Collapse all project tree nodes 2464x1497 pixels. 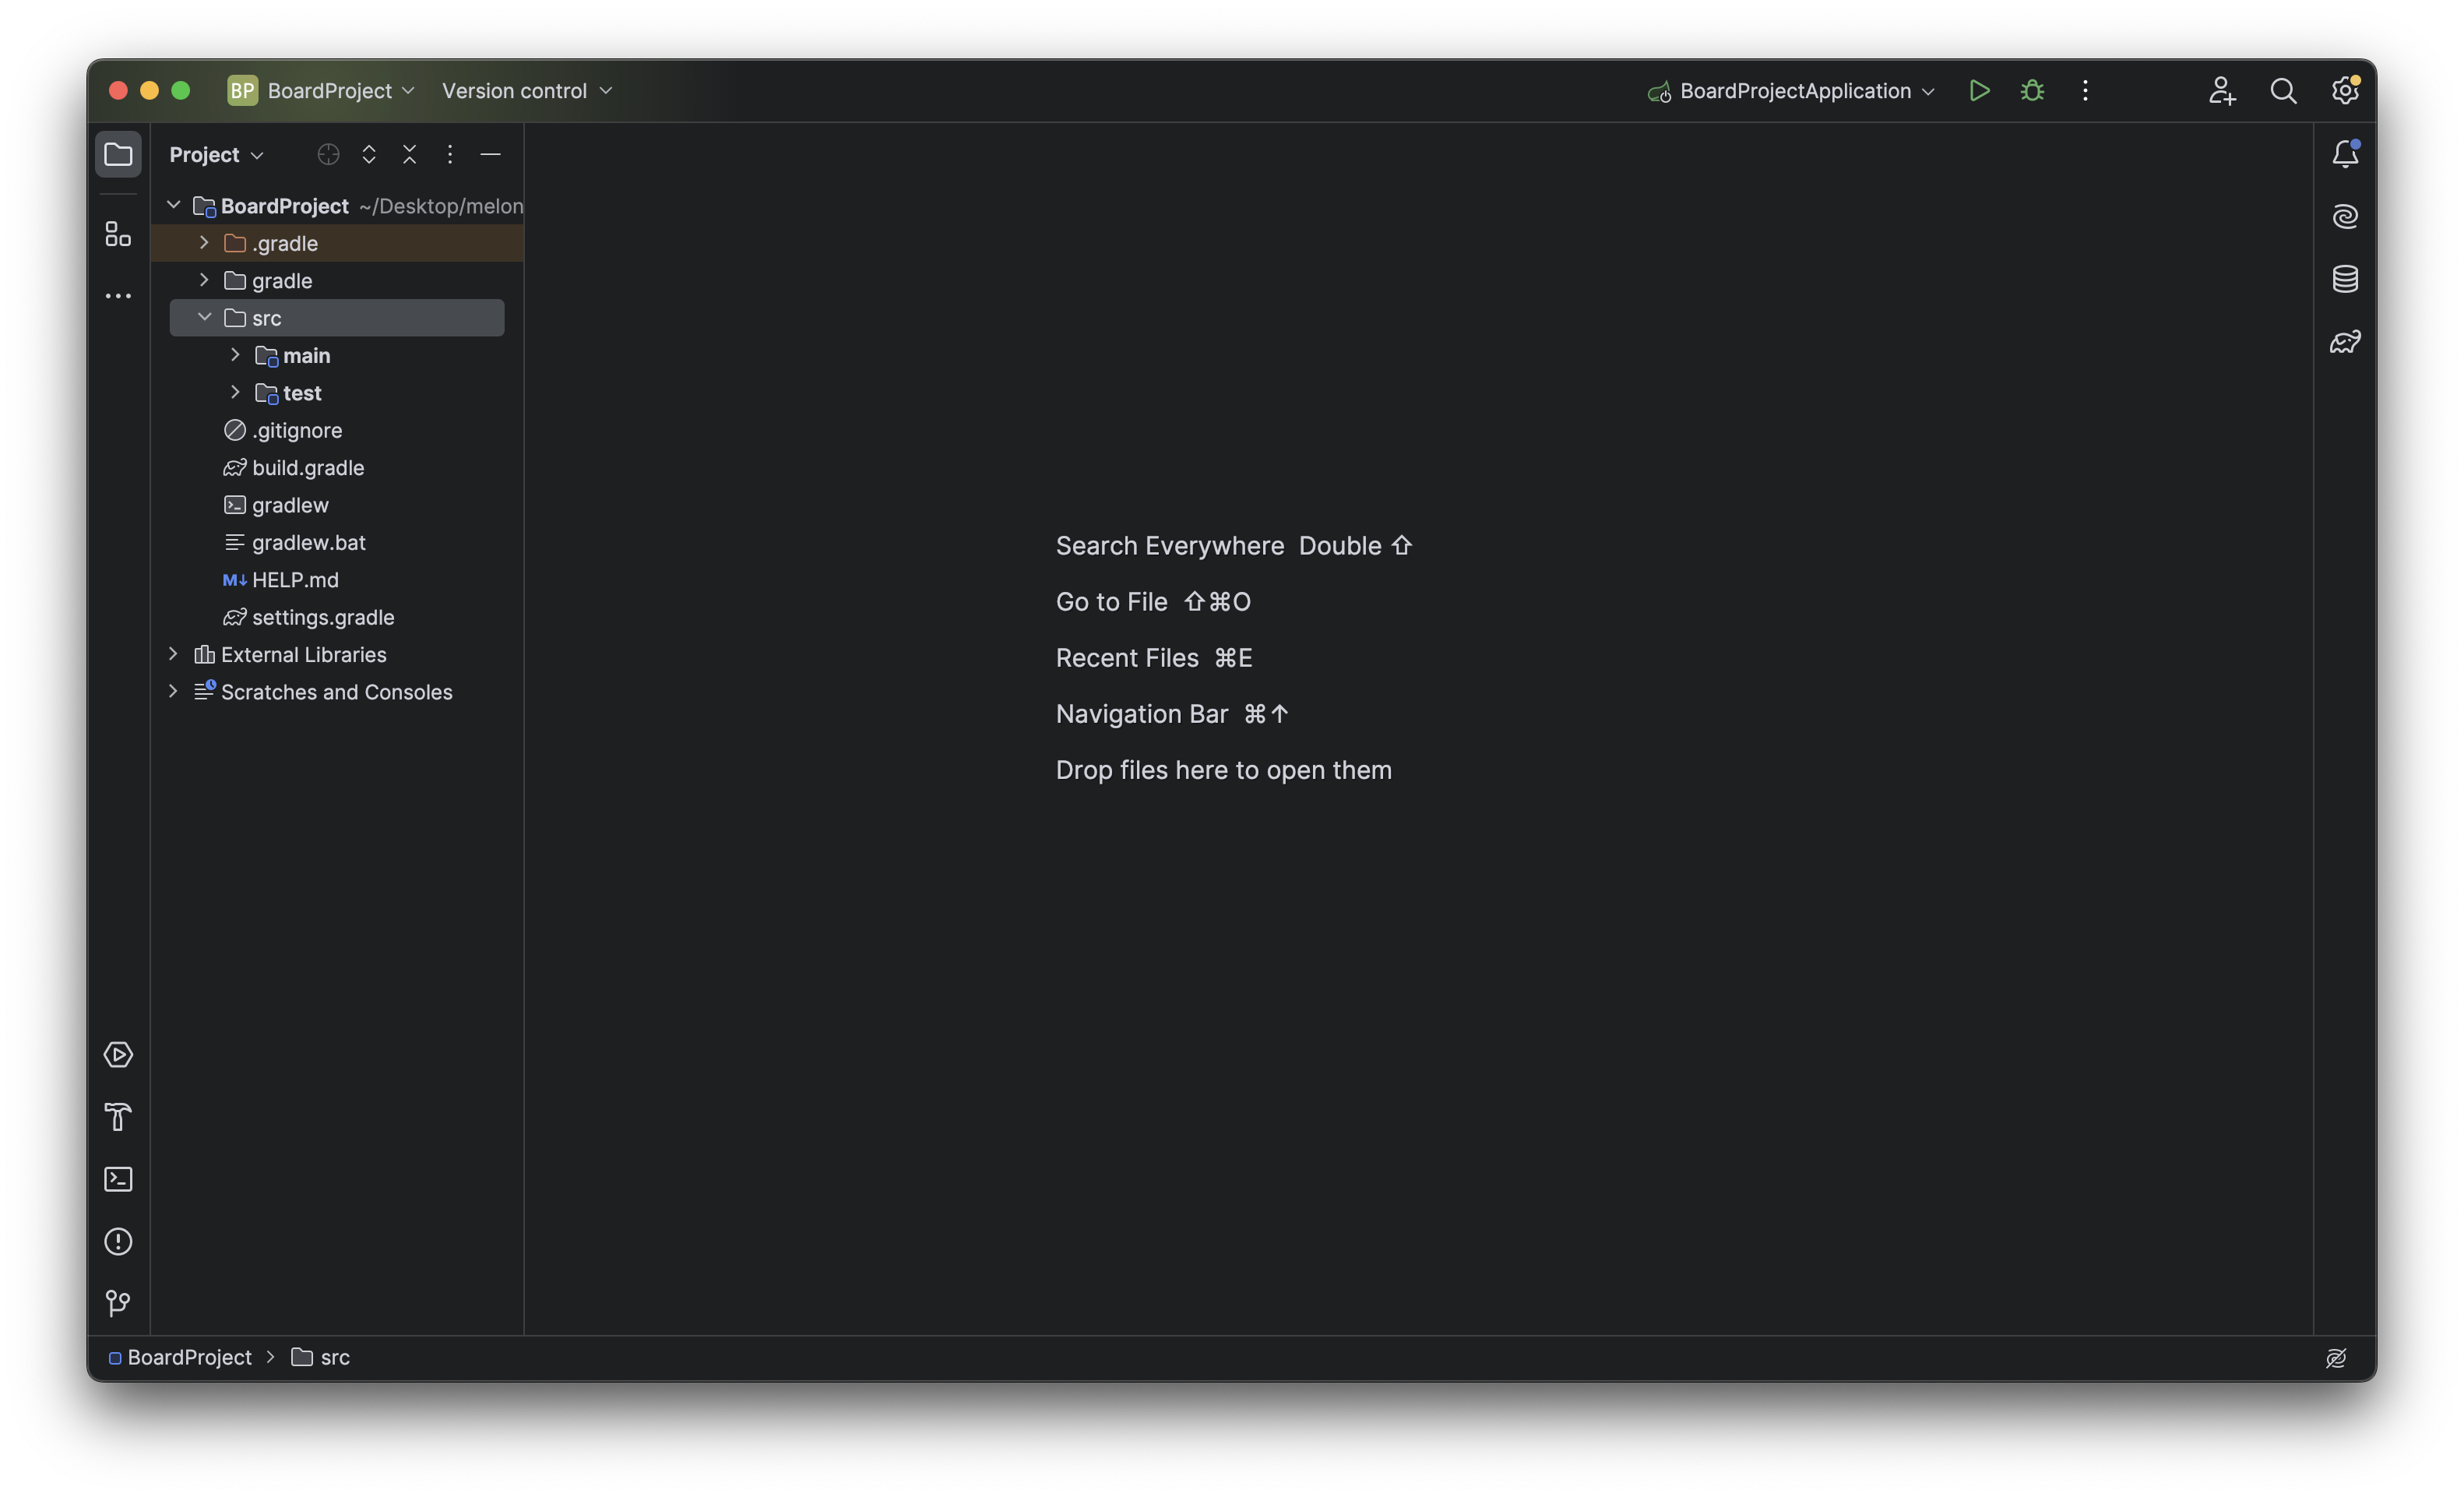409,154
